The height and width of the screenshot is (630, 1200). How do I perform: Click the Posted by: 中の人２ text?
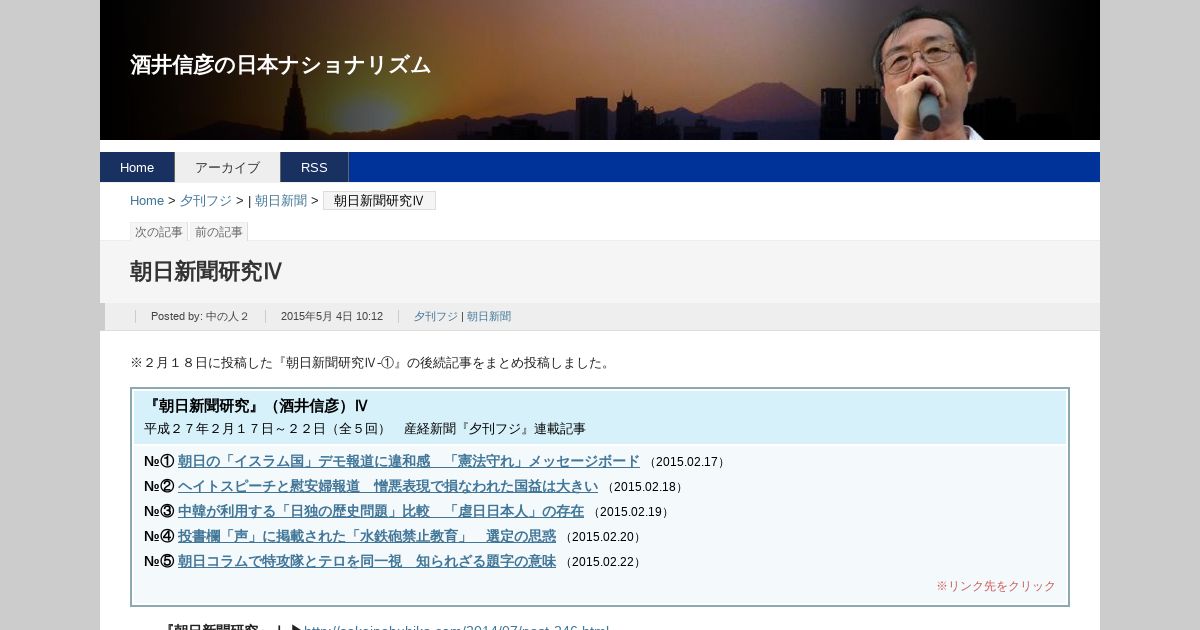pos(200,316)
